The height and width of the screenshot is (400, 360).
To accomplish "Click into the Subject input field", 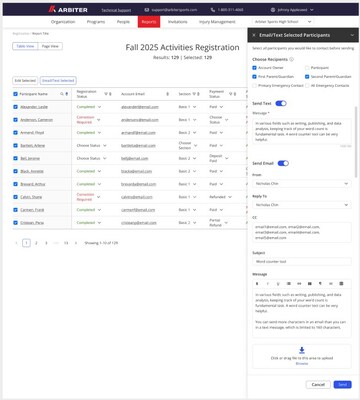I will point(302,262).
